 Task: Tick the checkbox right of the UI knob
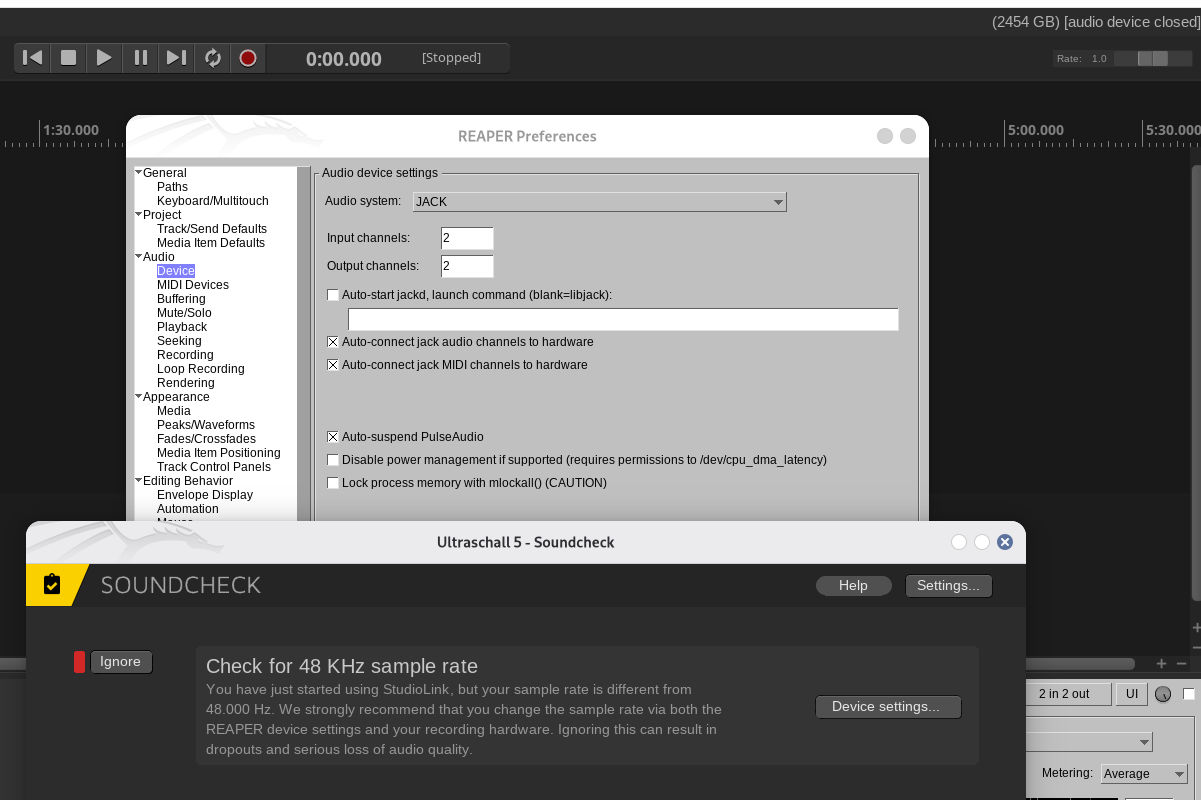pyautogui.click(x=1189, y=694)
